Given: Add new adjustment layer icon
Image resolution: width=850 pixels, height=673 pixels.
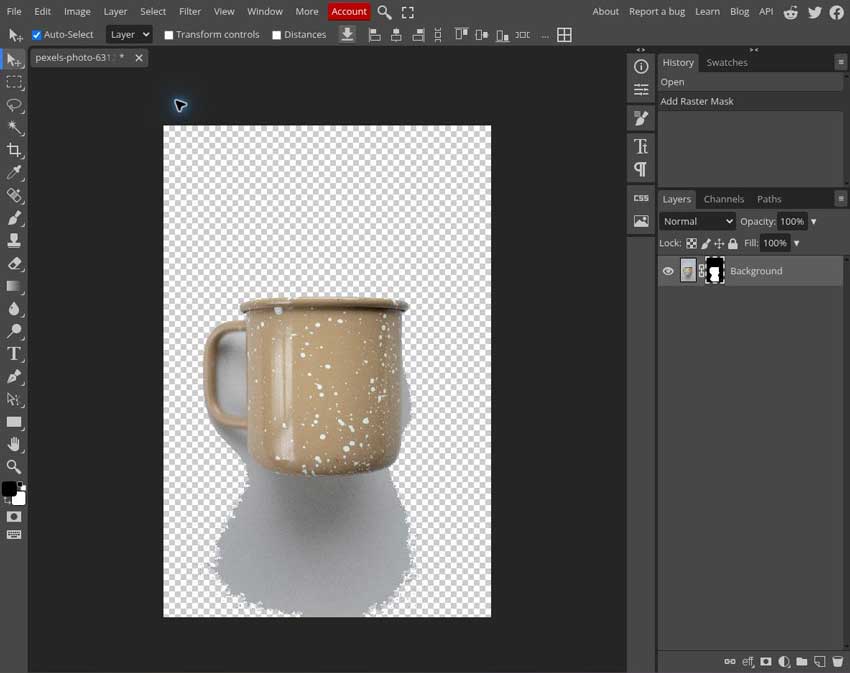Looking at the screenshot, I should pyautogui.click(x=784, y=661).
